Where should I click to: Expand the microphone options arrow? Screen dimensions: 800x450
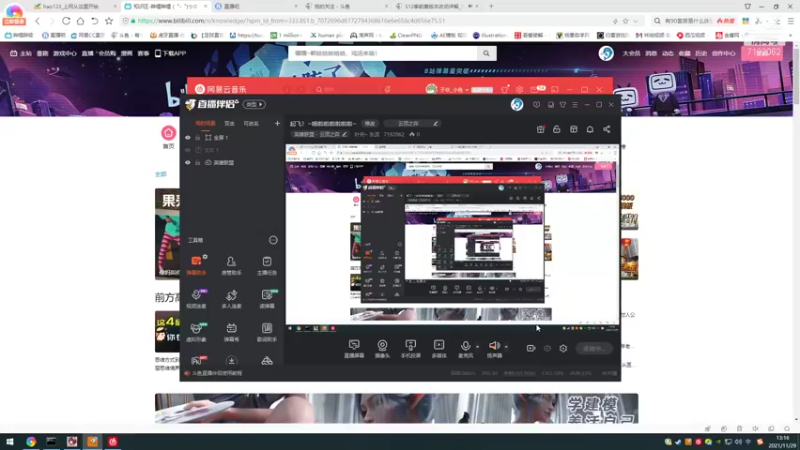478,347
